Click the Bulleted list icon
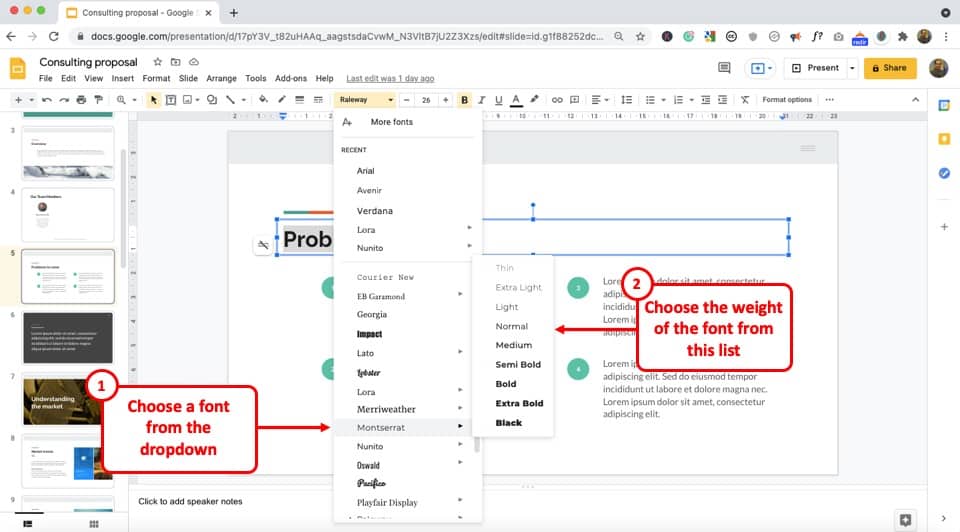The height and width of the screenshot is (532, 960). click(650, 100)
